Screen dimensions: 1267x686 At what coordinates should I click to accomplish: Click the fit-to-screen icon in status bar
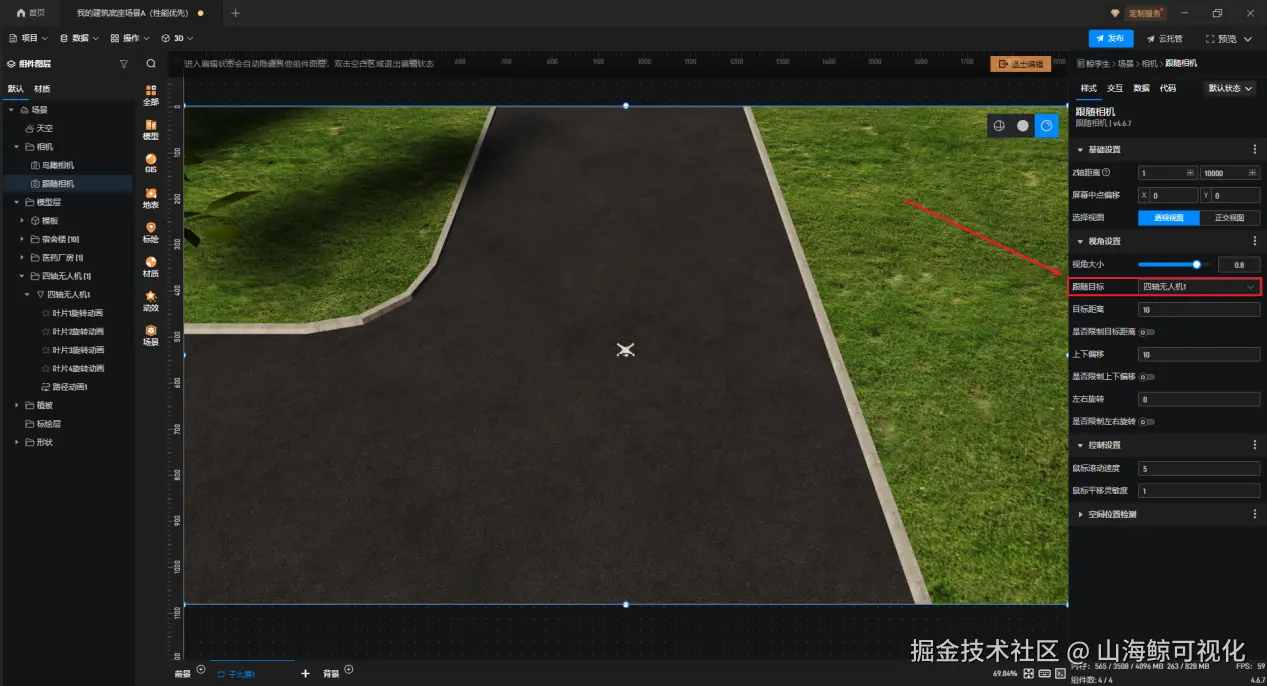click(1028, 674)
